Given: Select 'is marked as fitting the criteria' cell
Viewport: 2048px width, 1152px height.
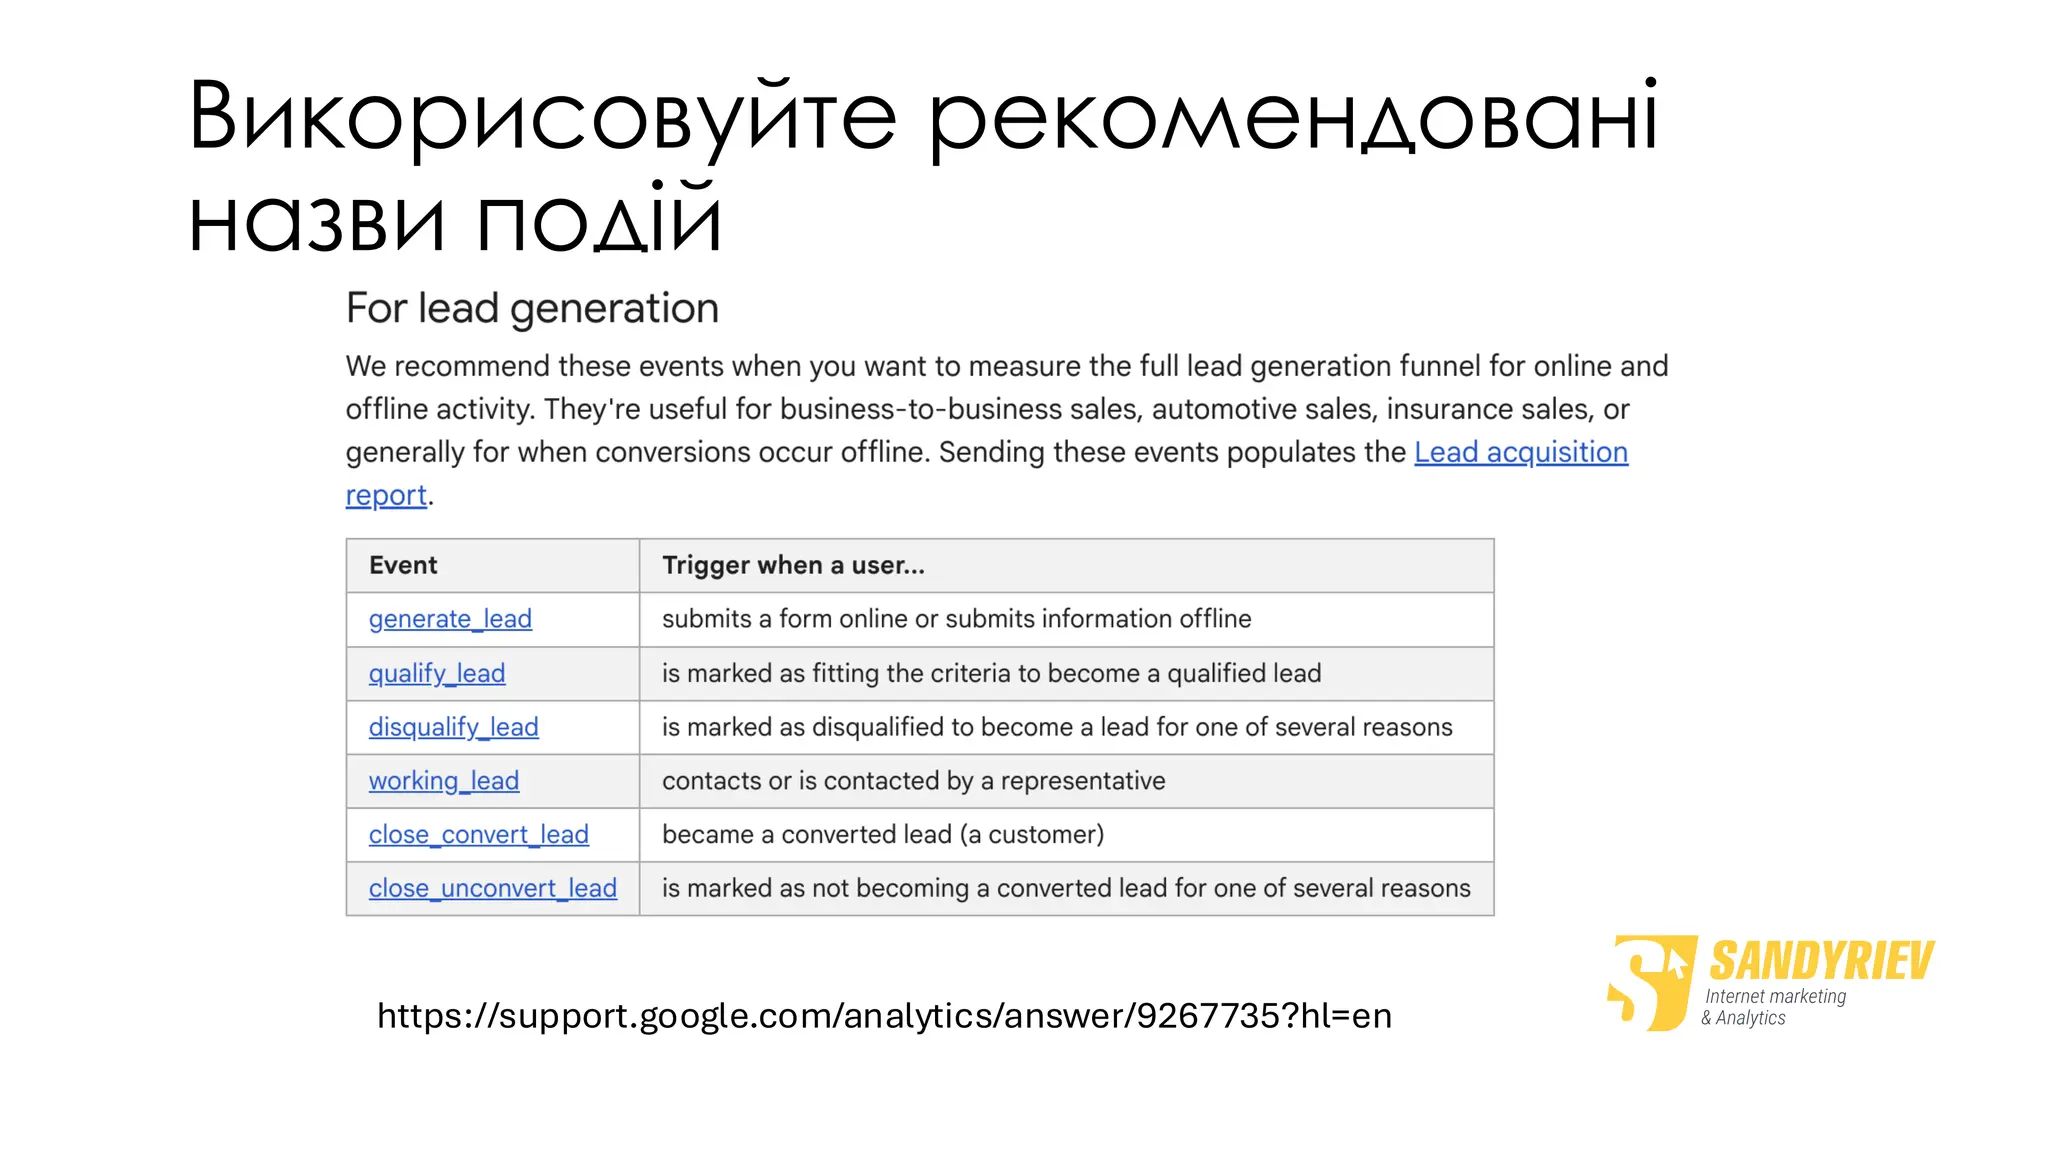Looking at the screenshot, I should coord(1067,673).
